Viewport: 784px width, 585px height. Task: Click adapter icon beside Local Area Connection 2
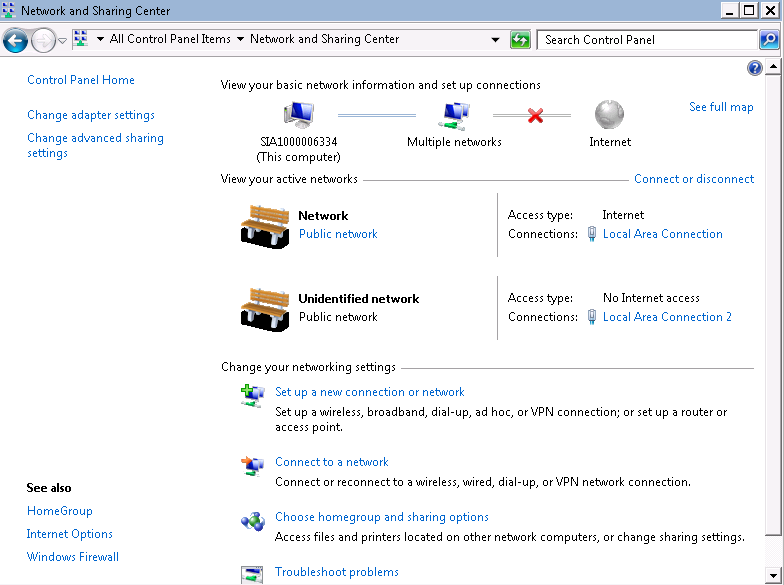pos(592,317)
